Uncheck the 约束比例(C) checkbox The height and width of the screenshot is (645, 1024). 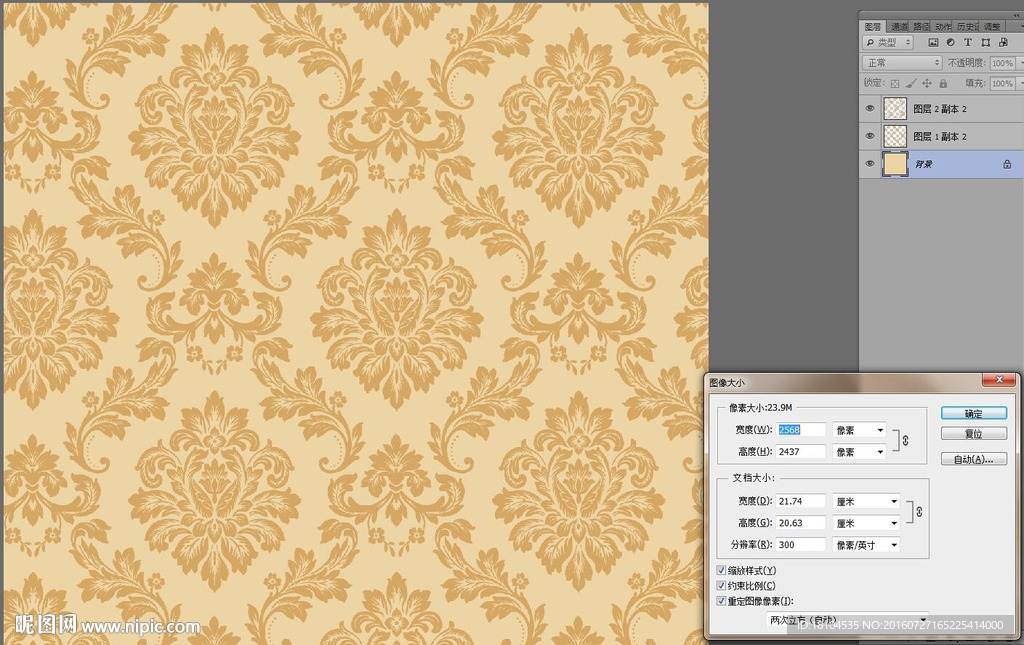(x=721, y=586)
